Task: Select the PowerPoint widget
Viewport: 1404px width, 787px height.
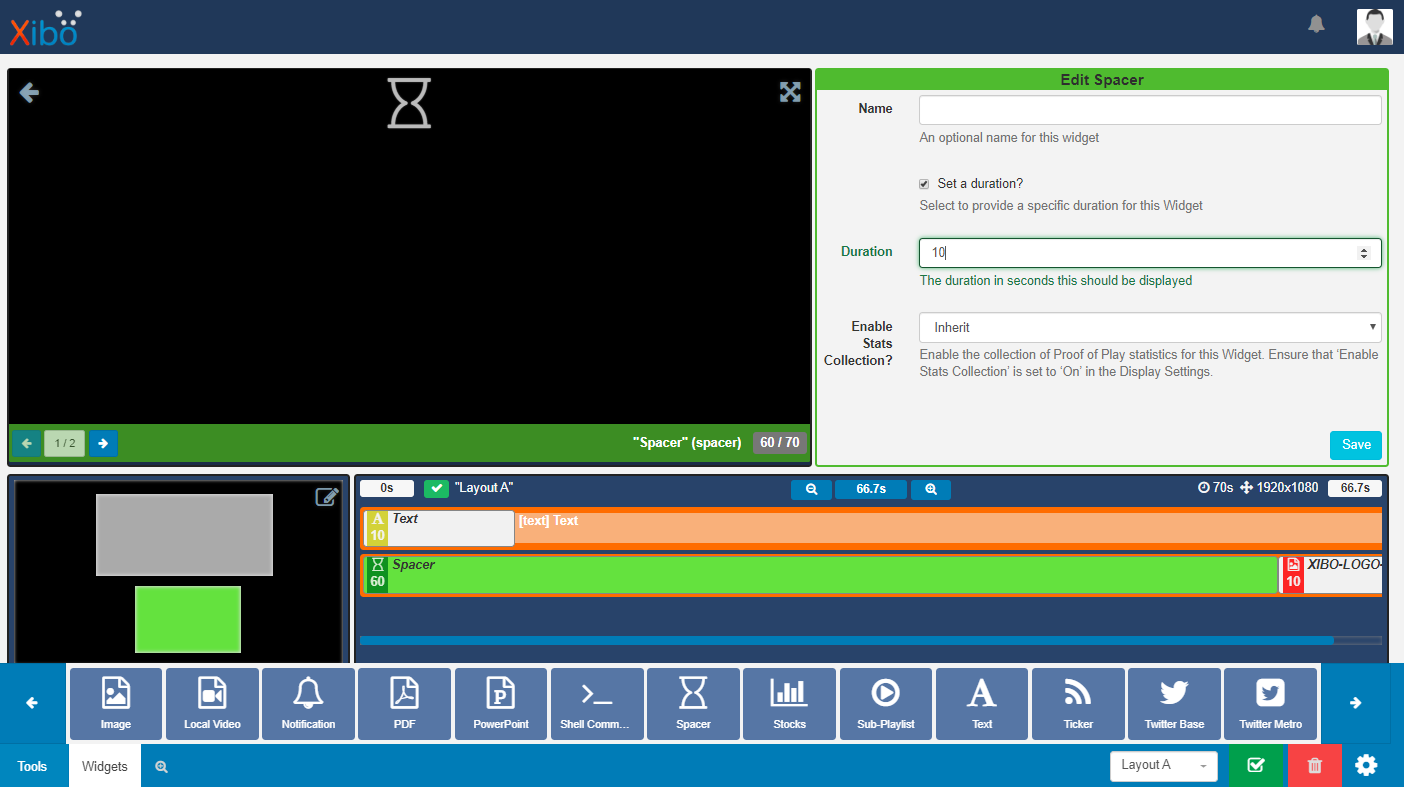Action: click(500, 703)
